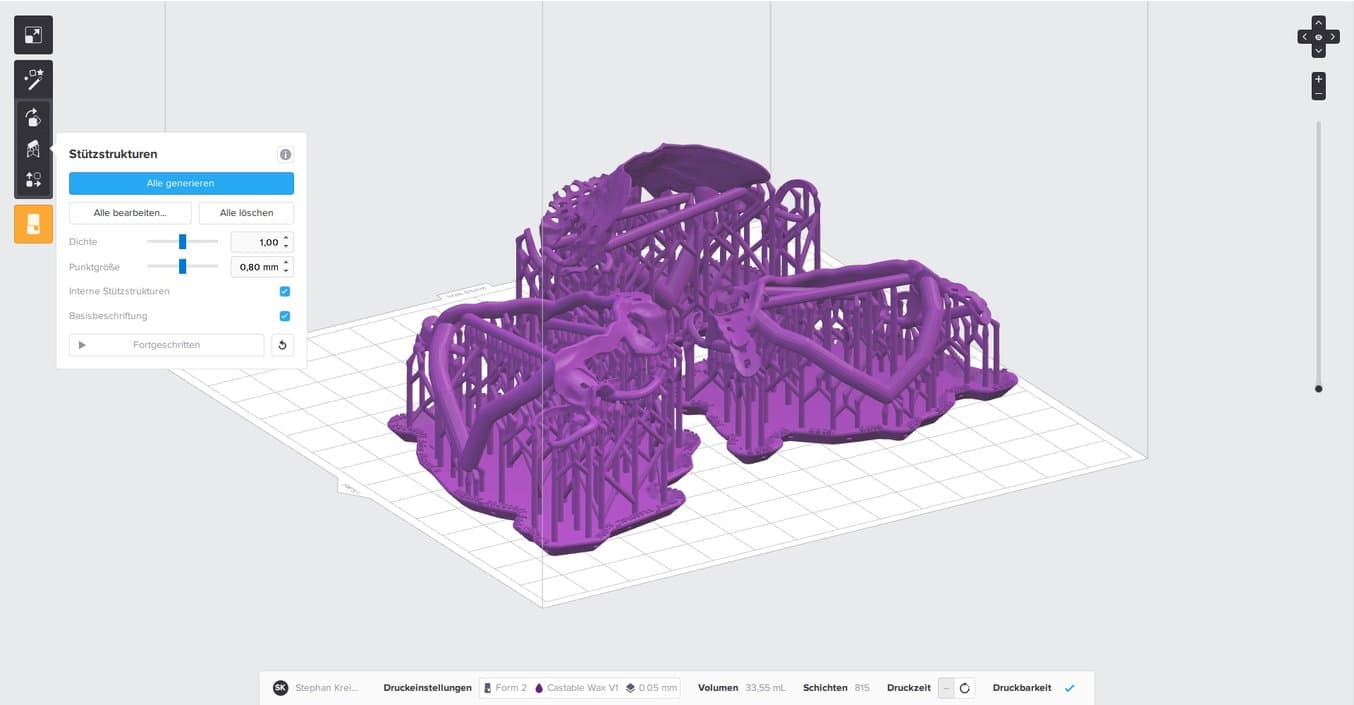This screenshot has height=705, width=1354.
Task: Disable Interne Stützstrukturen
Action: (x=283, y=291)
